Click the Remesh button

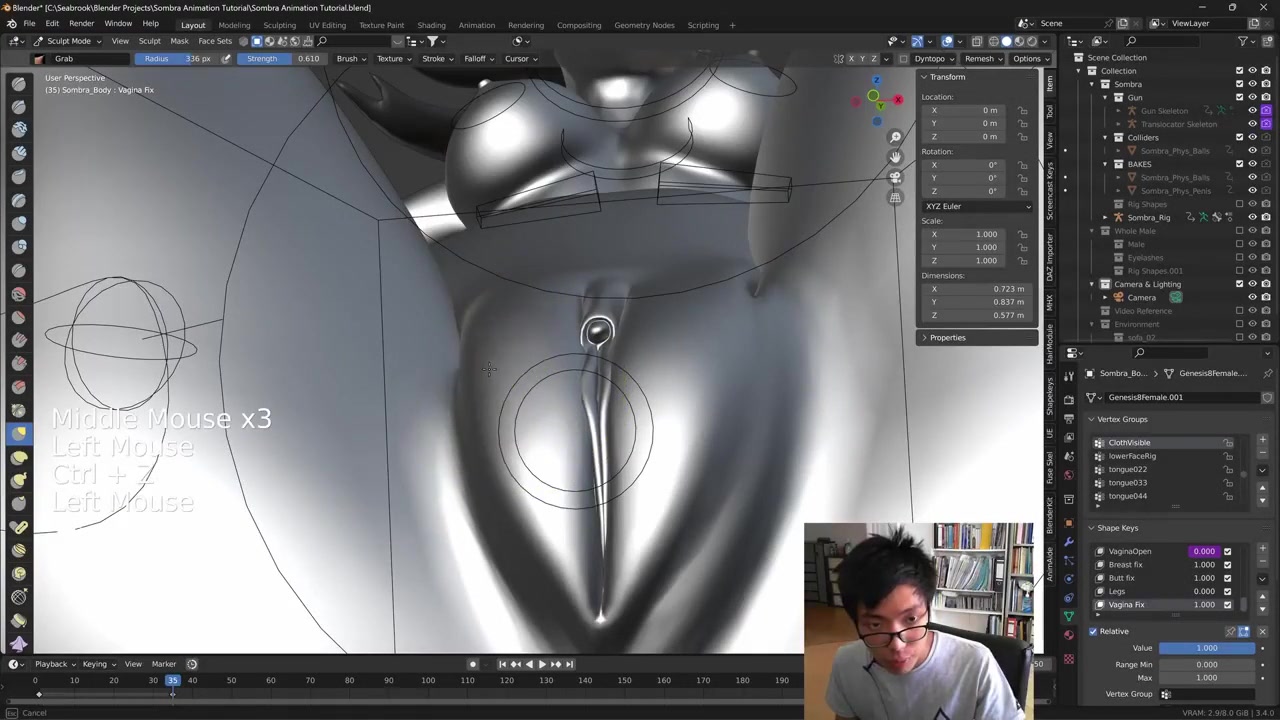979,58
